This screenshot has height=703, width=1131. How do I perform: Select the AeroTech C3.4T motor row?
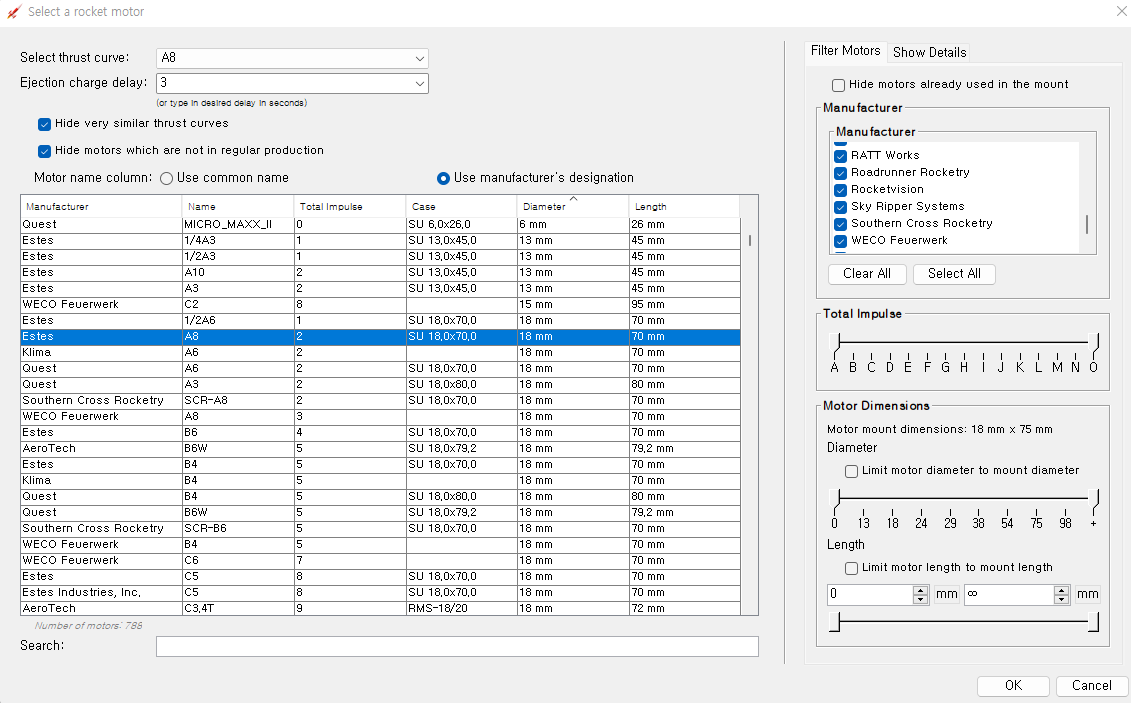click(380, 609)
